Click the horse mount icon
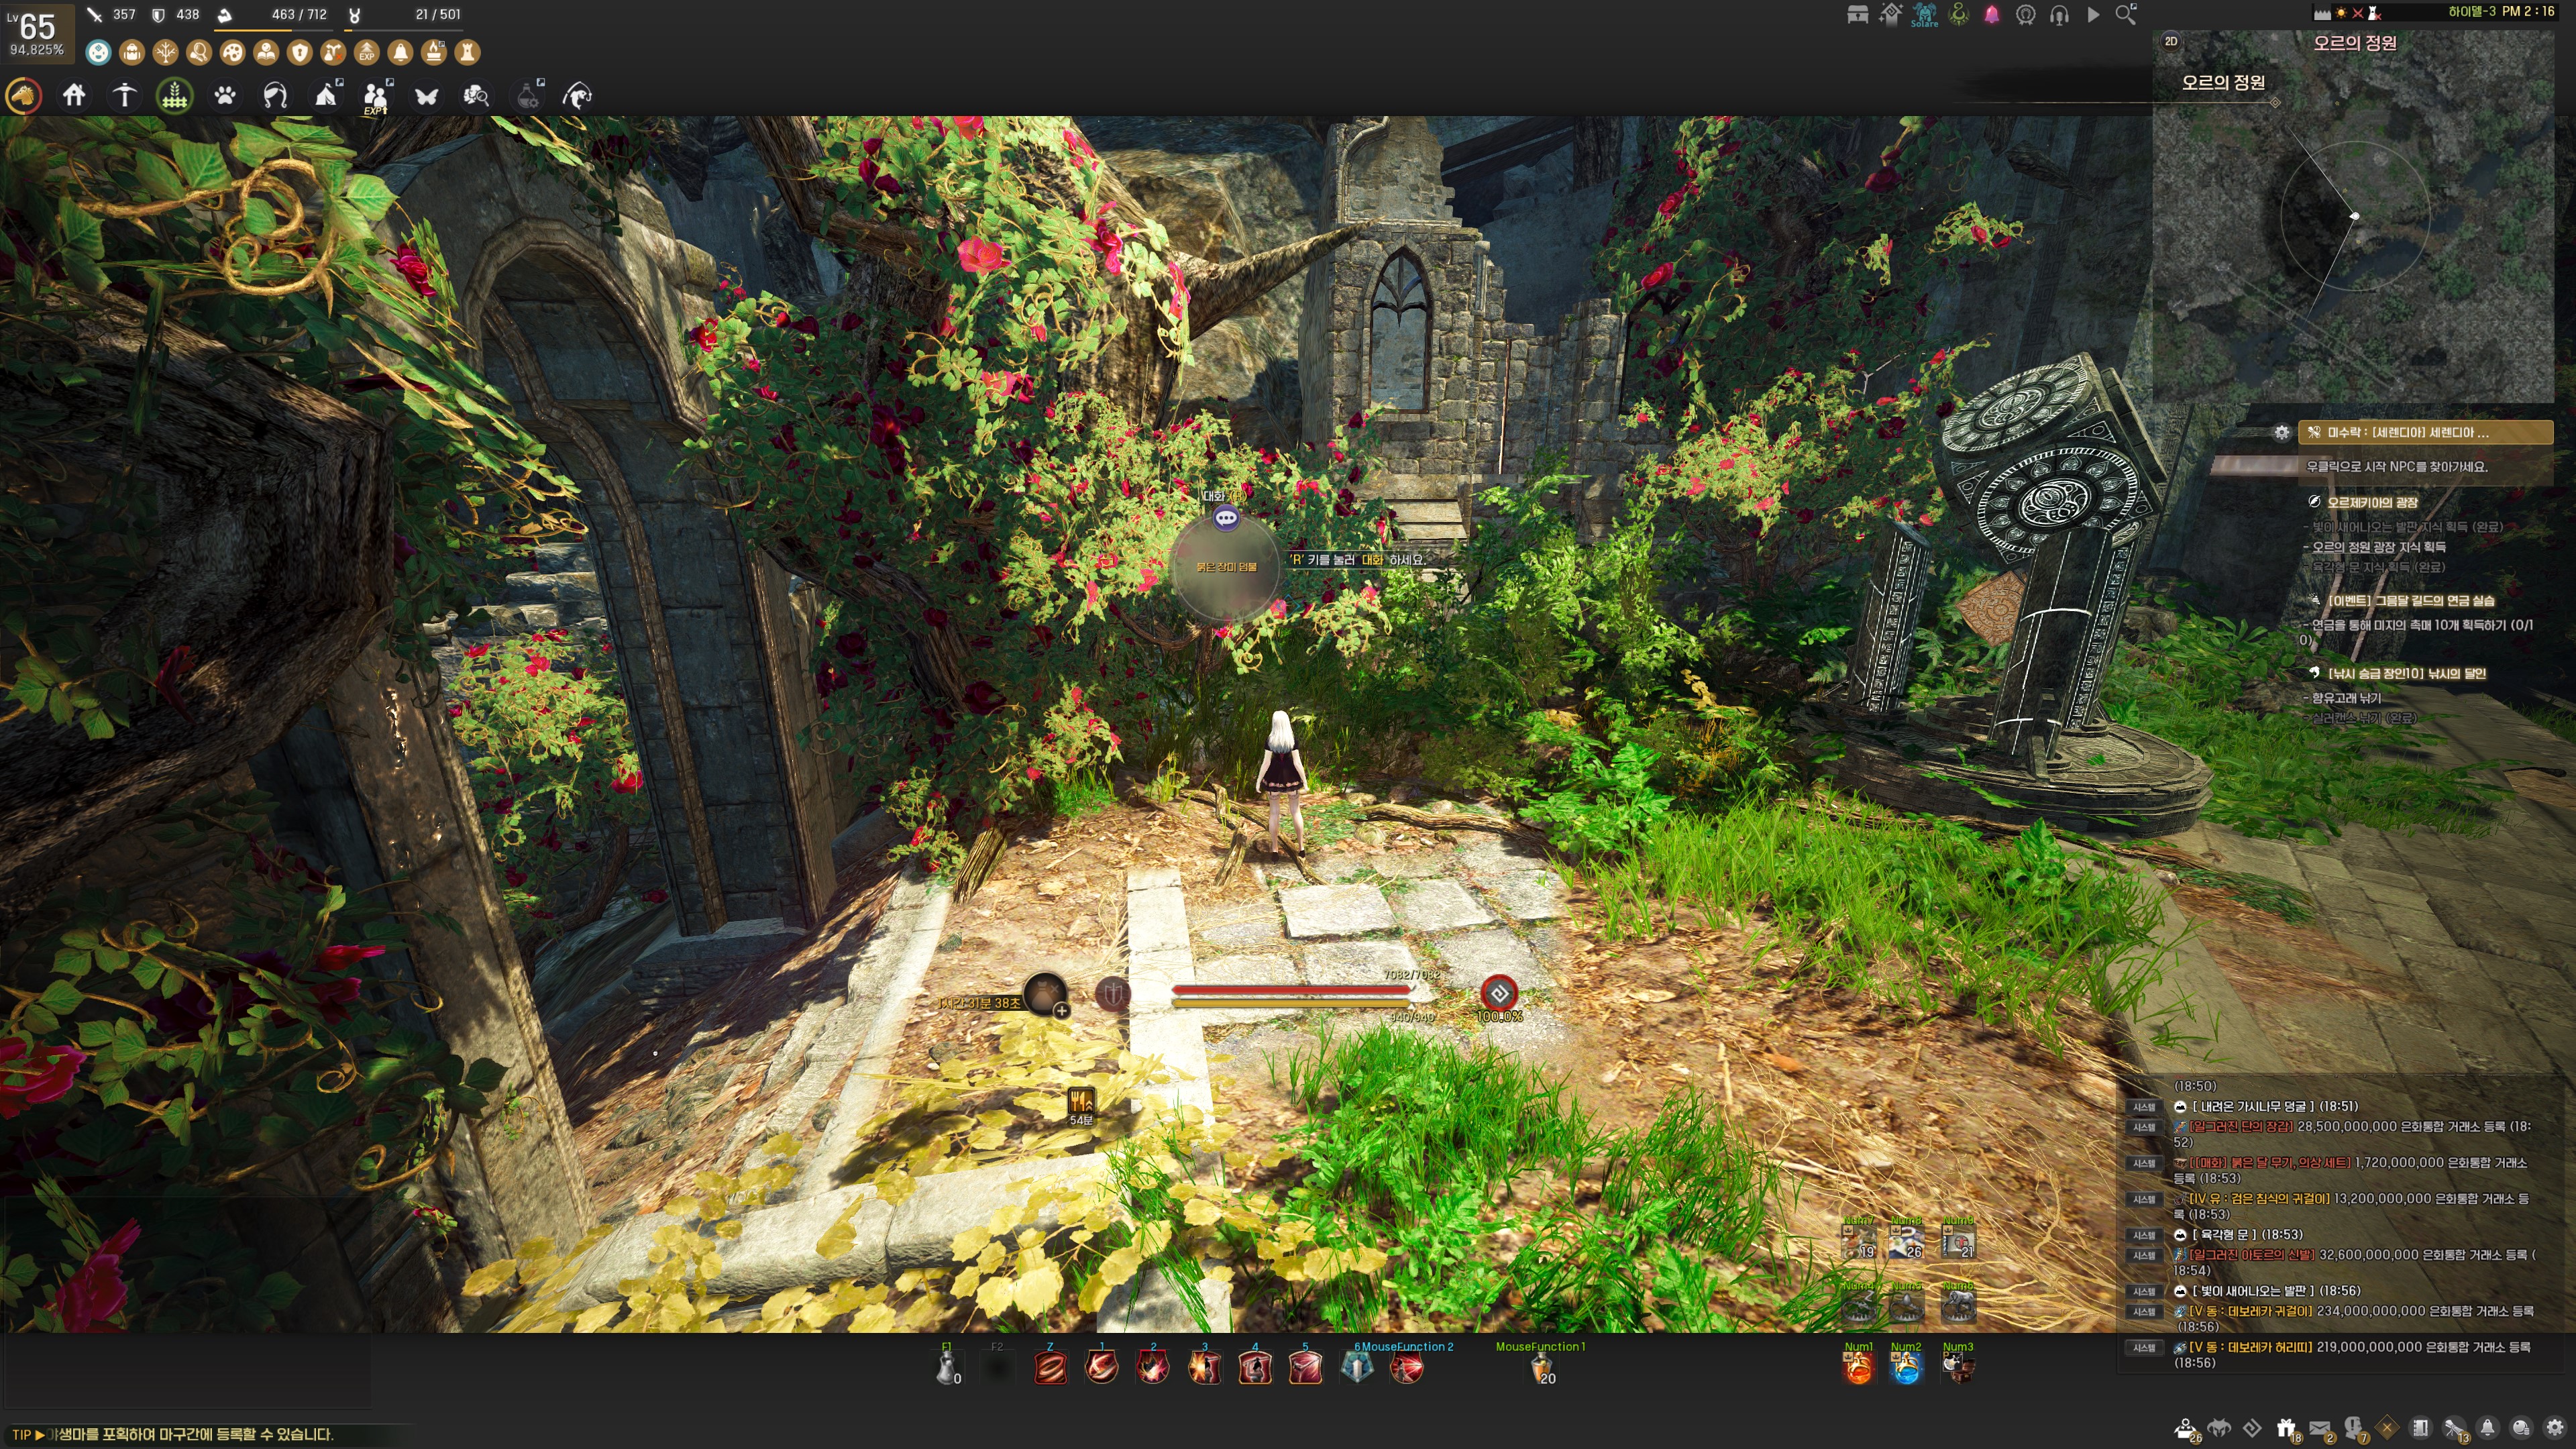Image resolution: width=2576 pixels, height=1449 pixels. [24, 96]
